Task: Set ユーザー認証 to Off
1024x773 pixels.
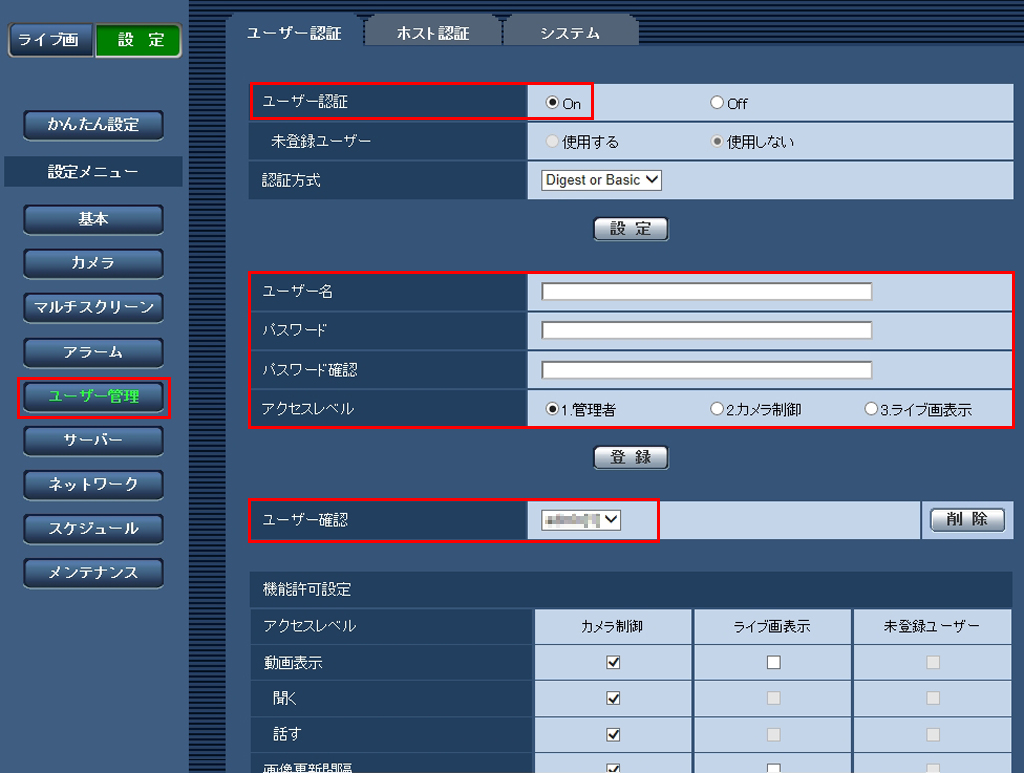Action: point(717,103)
